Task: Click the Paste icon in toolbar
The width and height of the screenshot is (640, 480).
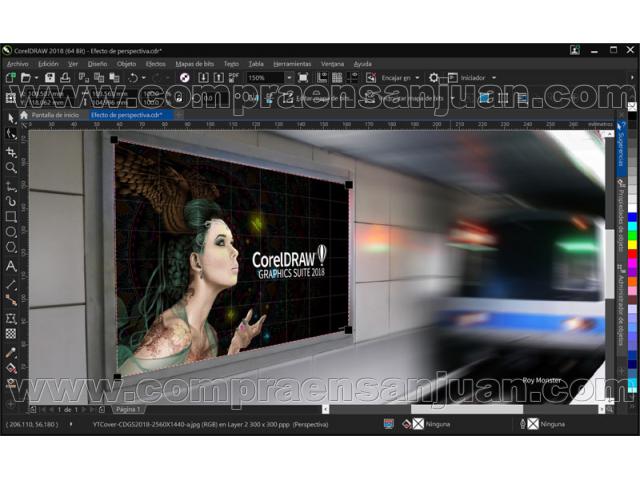Action: (114, 78)
